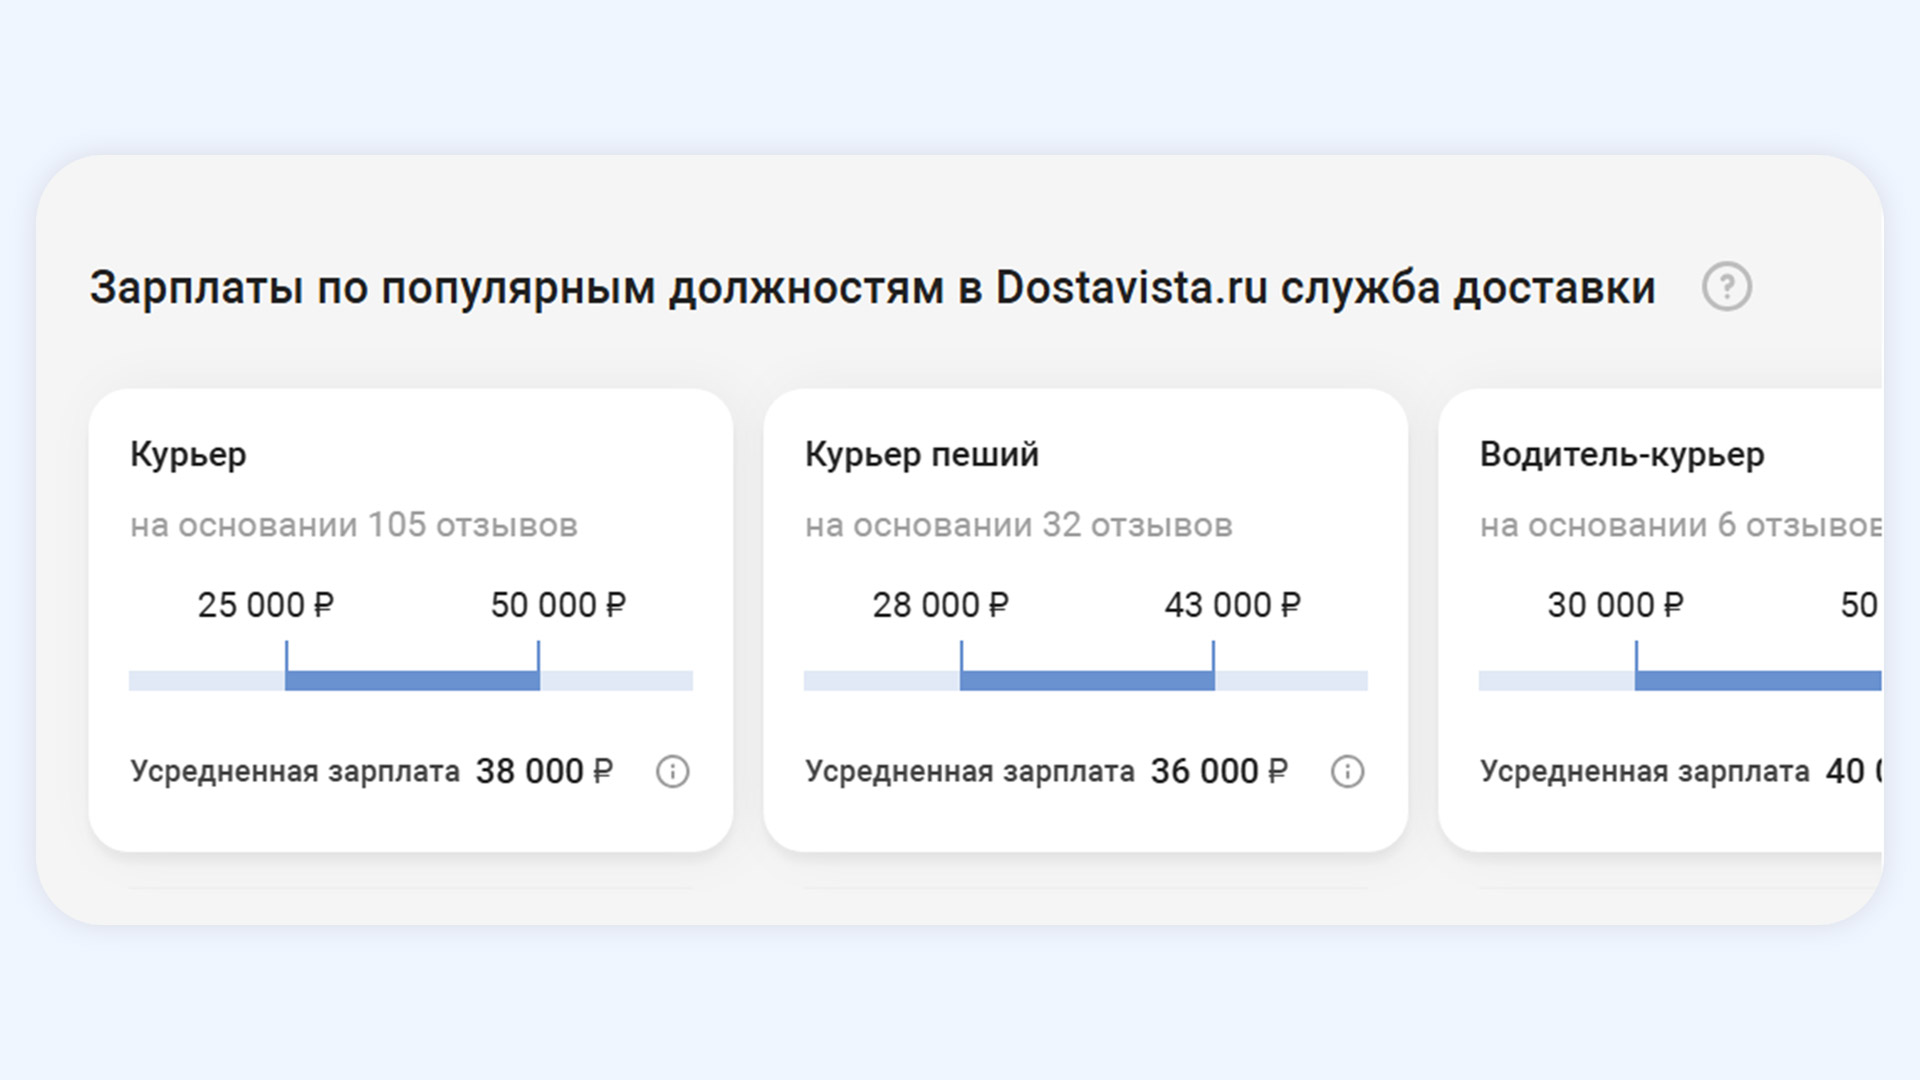1920x1080 pixels.
Task: Click 'на основании 6 отзывов' text
Action: pyautogui.click(x=1681, y=525)
